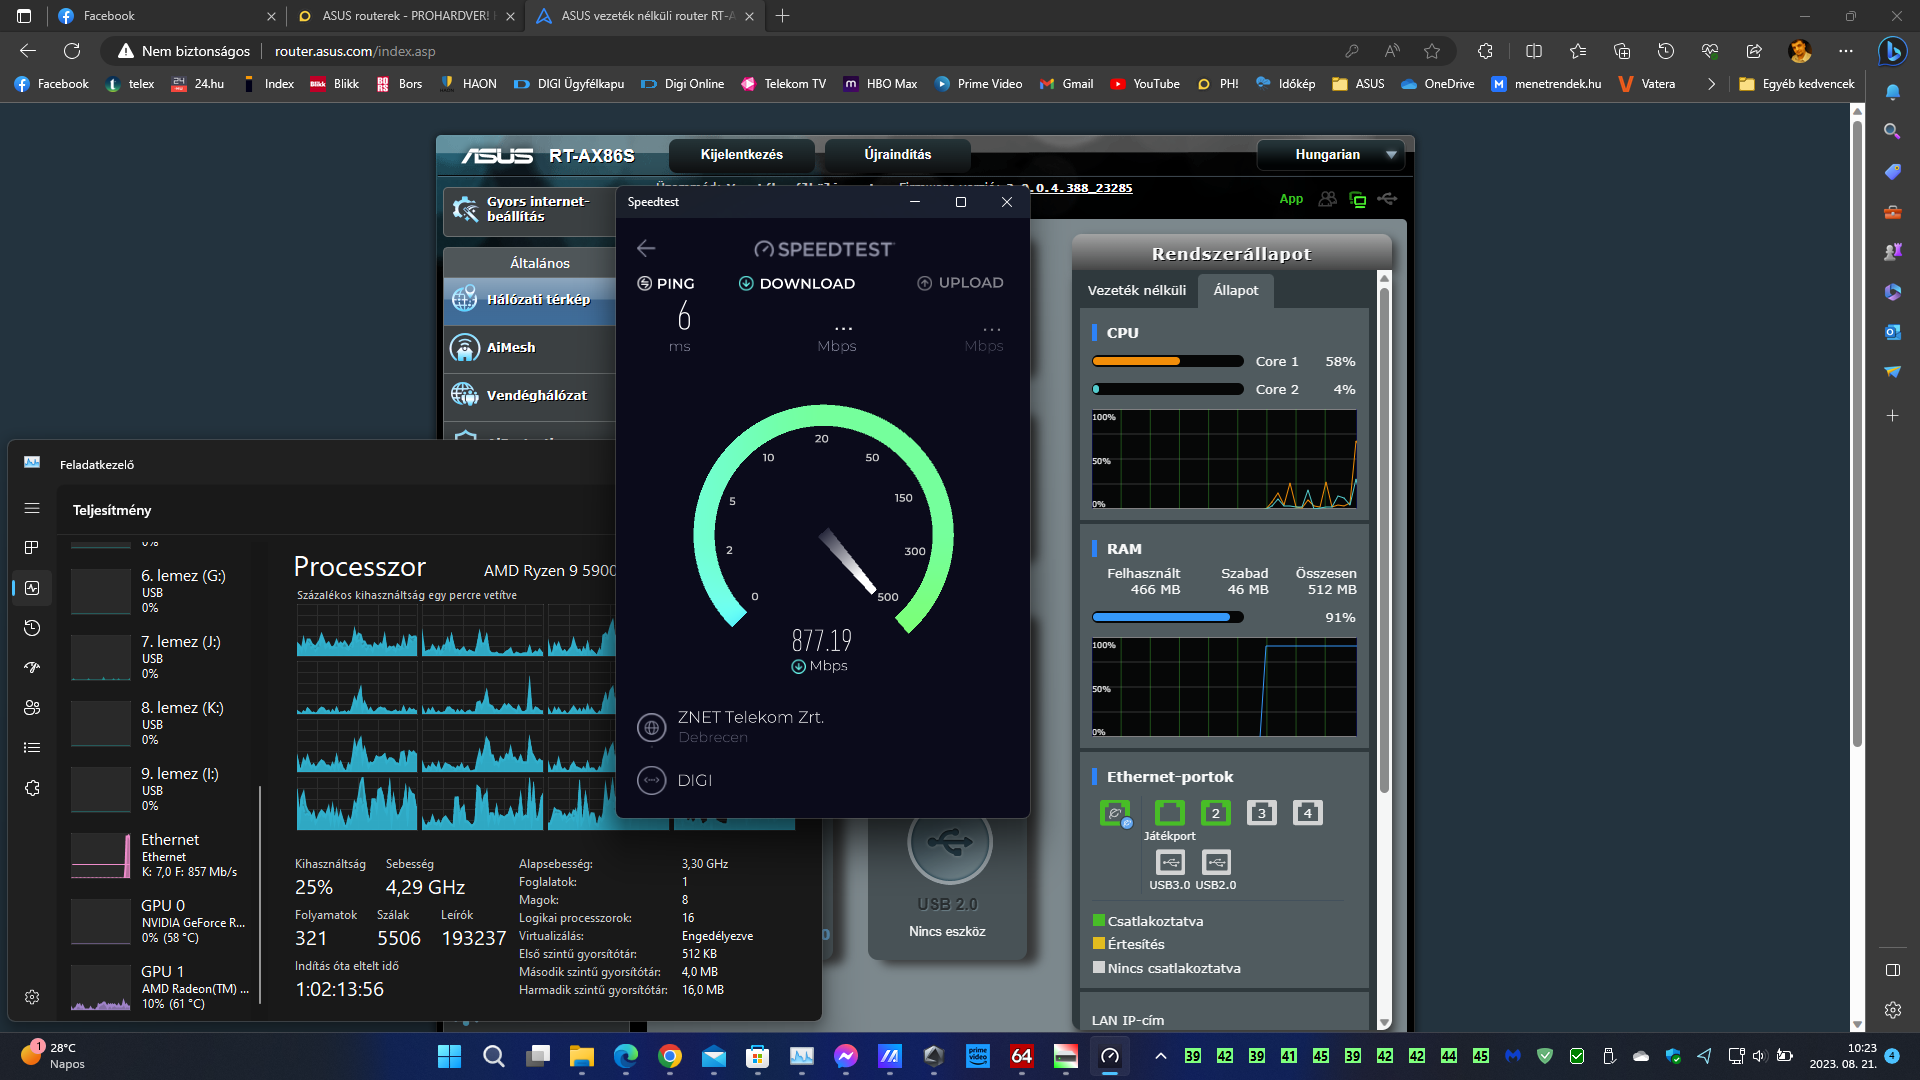1920x1080 pixels.
Task: Open a new browser tab
Action: [x=782, y=16]
